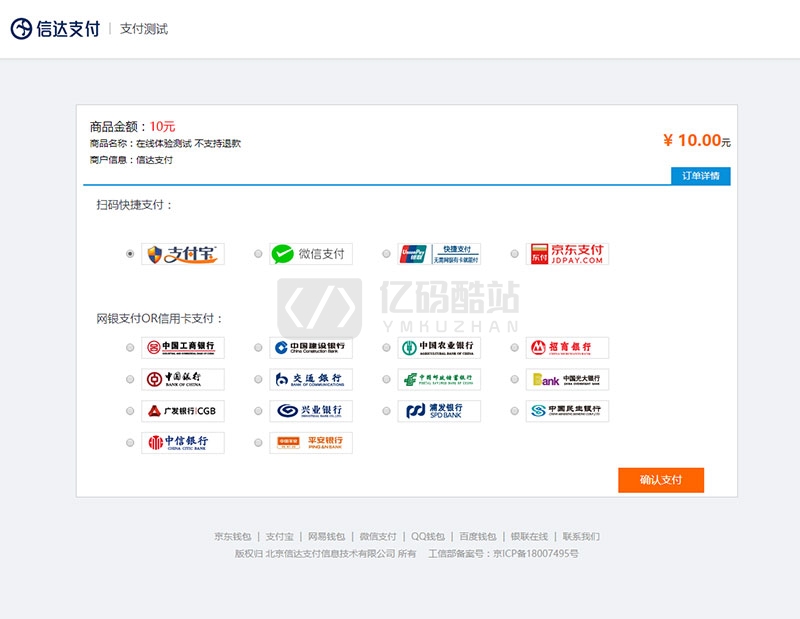800x619 pixels.
Task: Open the 联系我们 footer link
Action: click(581, 536)
